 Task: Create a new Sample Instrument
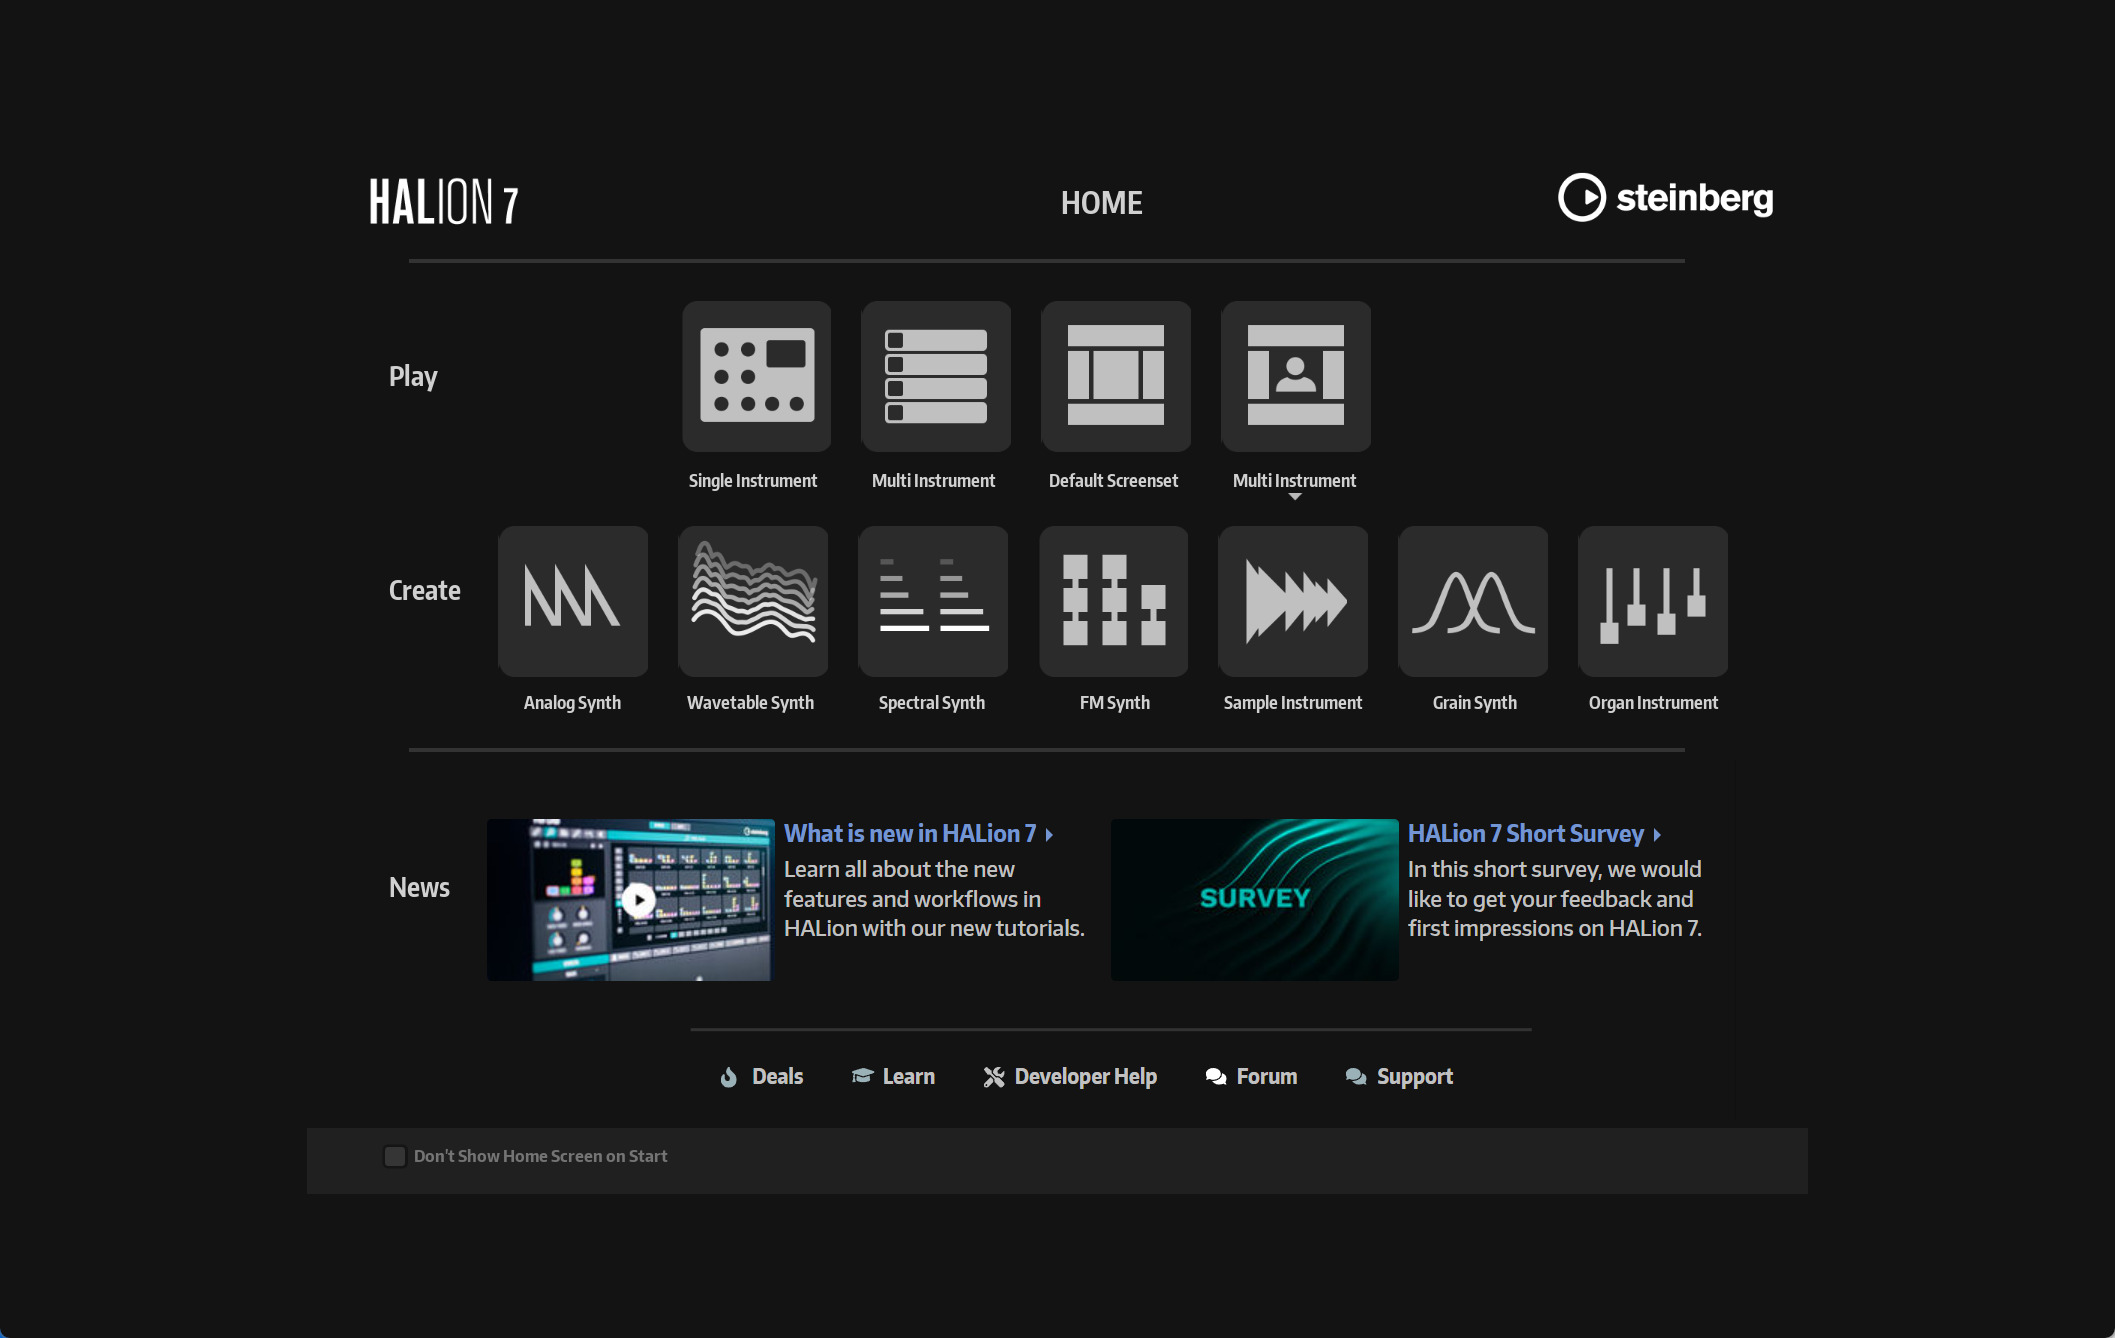(1293, 601)
